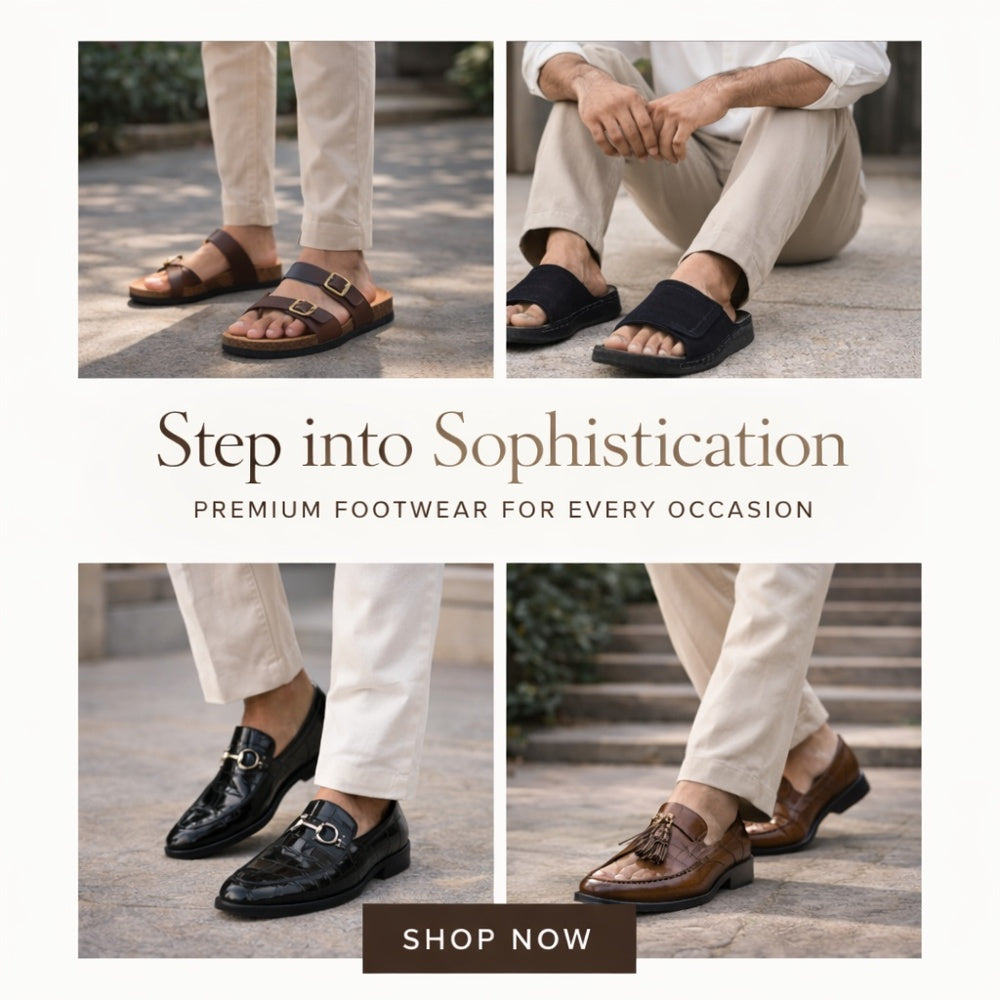Image resolution: width=1000 pixels, height=1000 pixels.
Task: Click the word Sophistication in the title
Action: click(x=640, y=443)
